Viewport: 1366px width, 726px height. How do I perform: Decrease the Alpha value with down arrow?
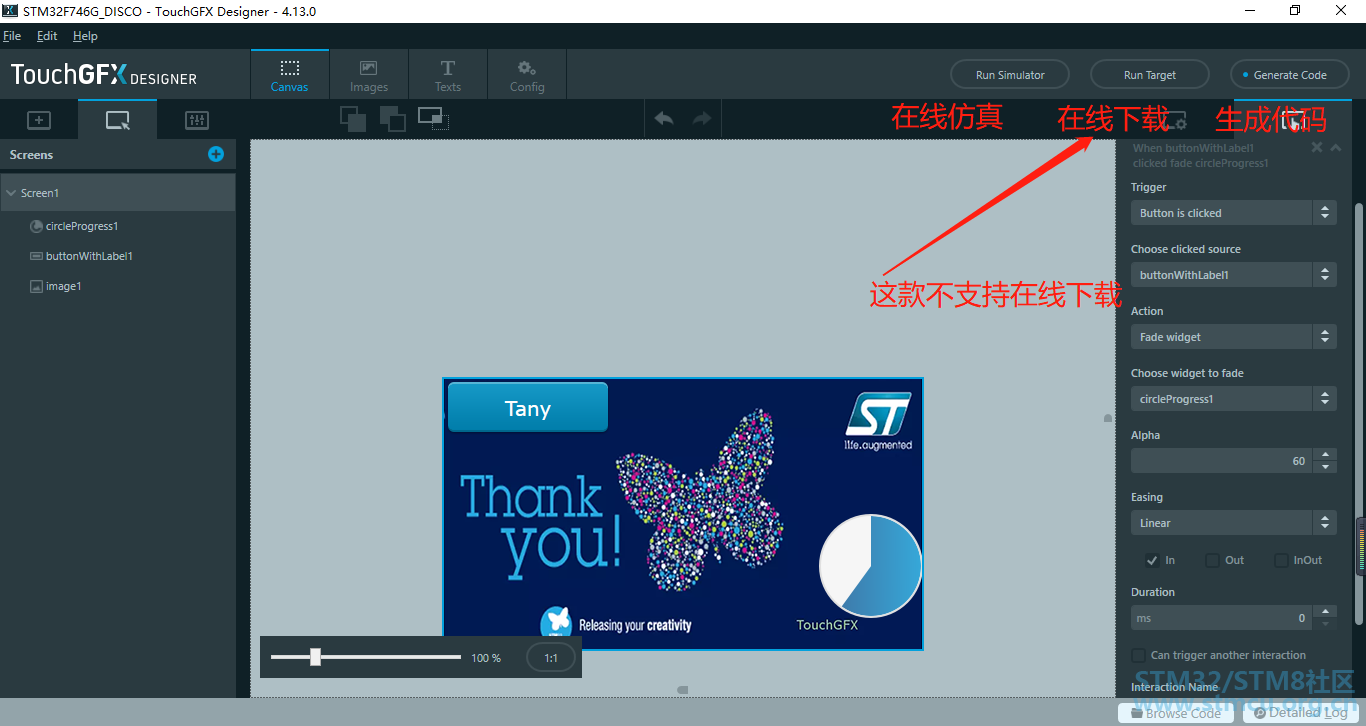(x=1325, y=467)
